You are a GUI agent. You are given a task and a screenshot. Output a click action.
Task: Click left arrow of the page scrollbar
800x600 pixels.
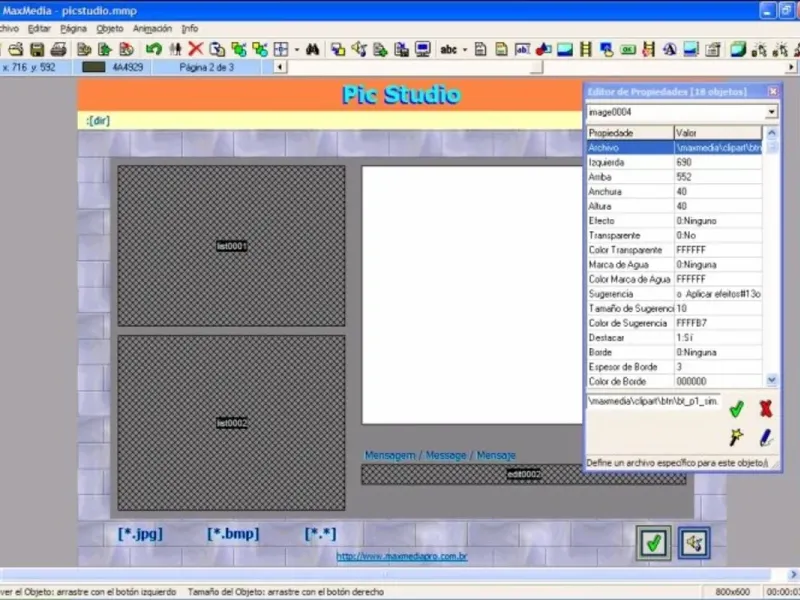pos(280,67)
